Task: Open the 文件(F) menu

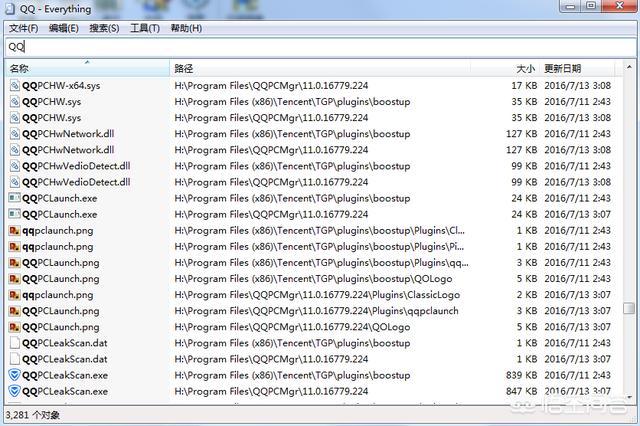Action: [x=24, y=28]
